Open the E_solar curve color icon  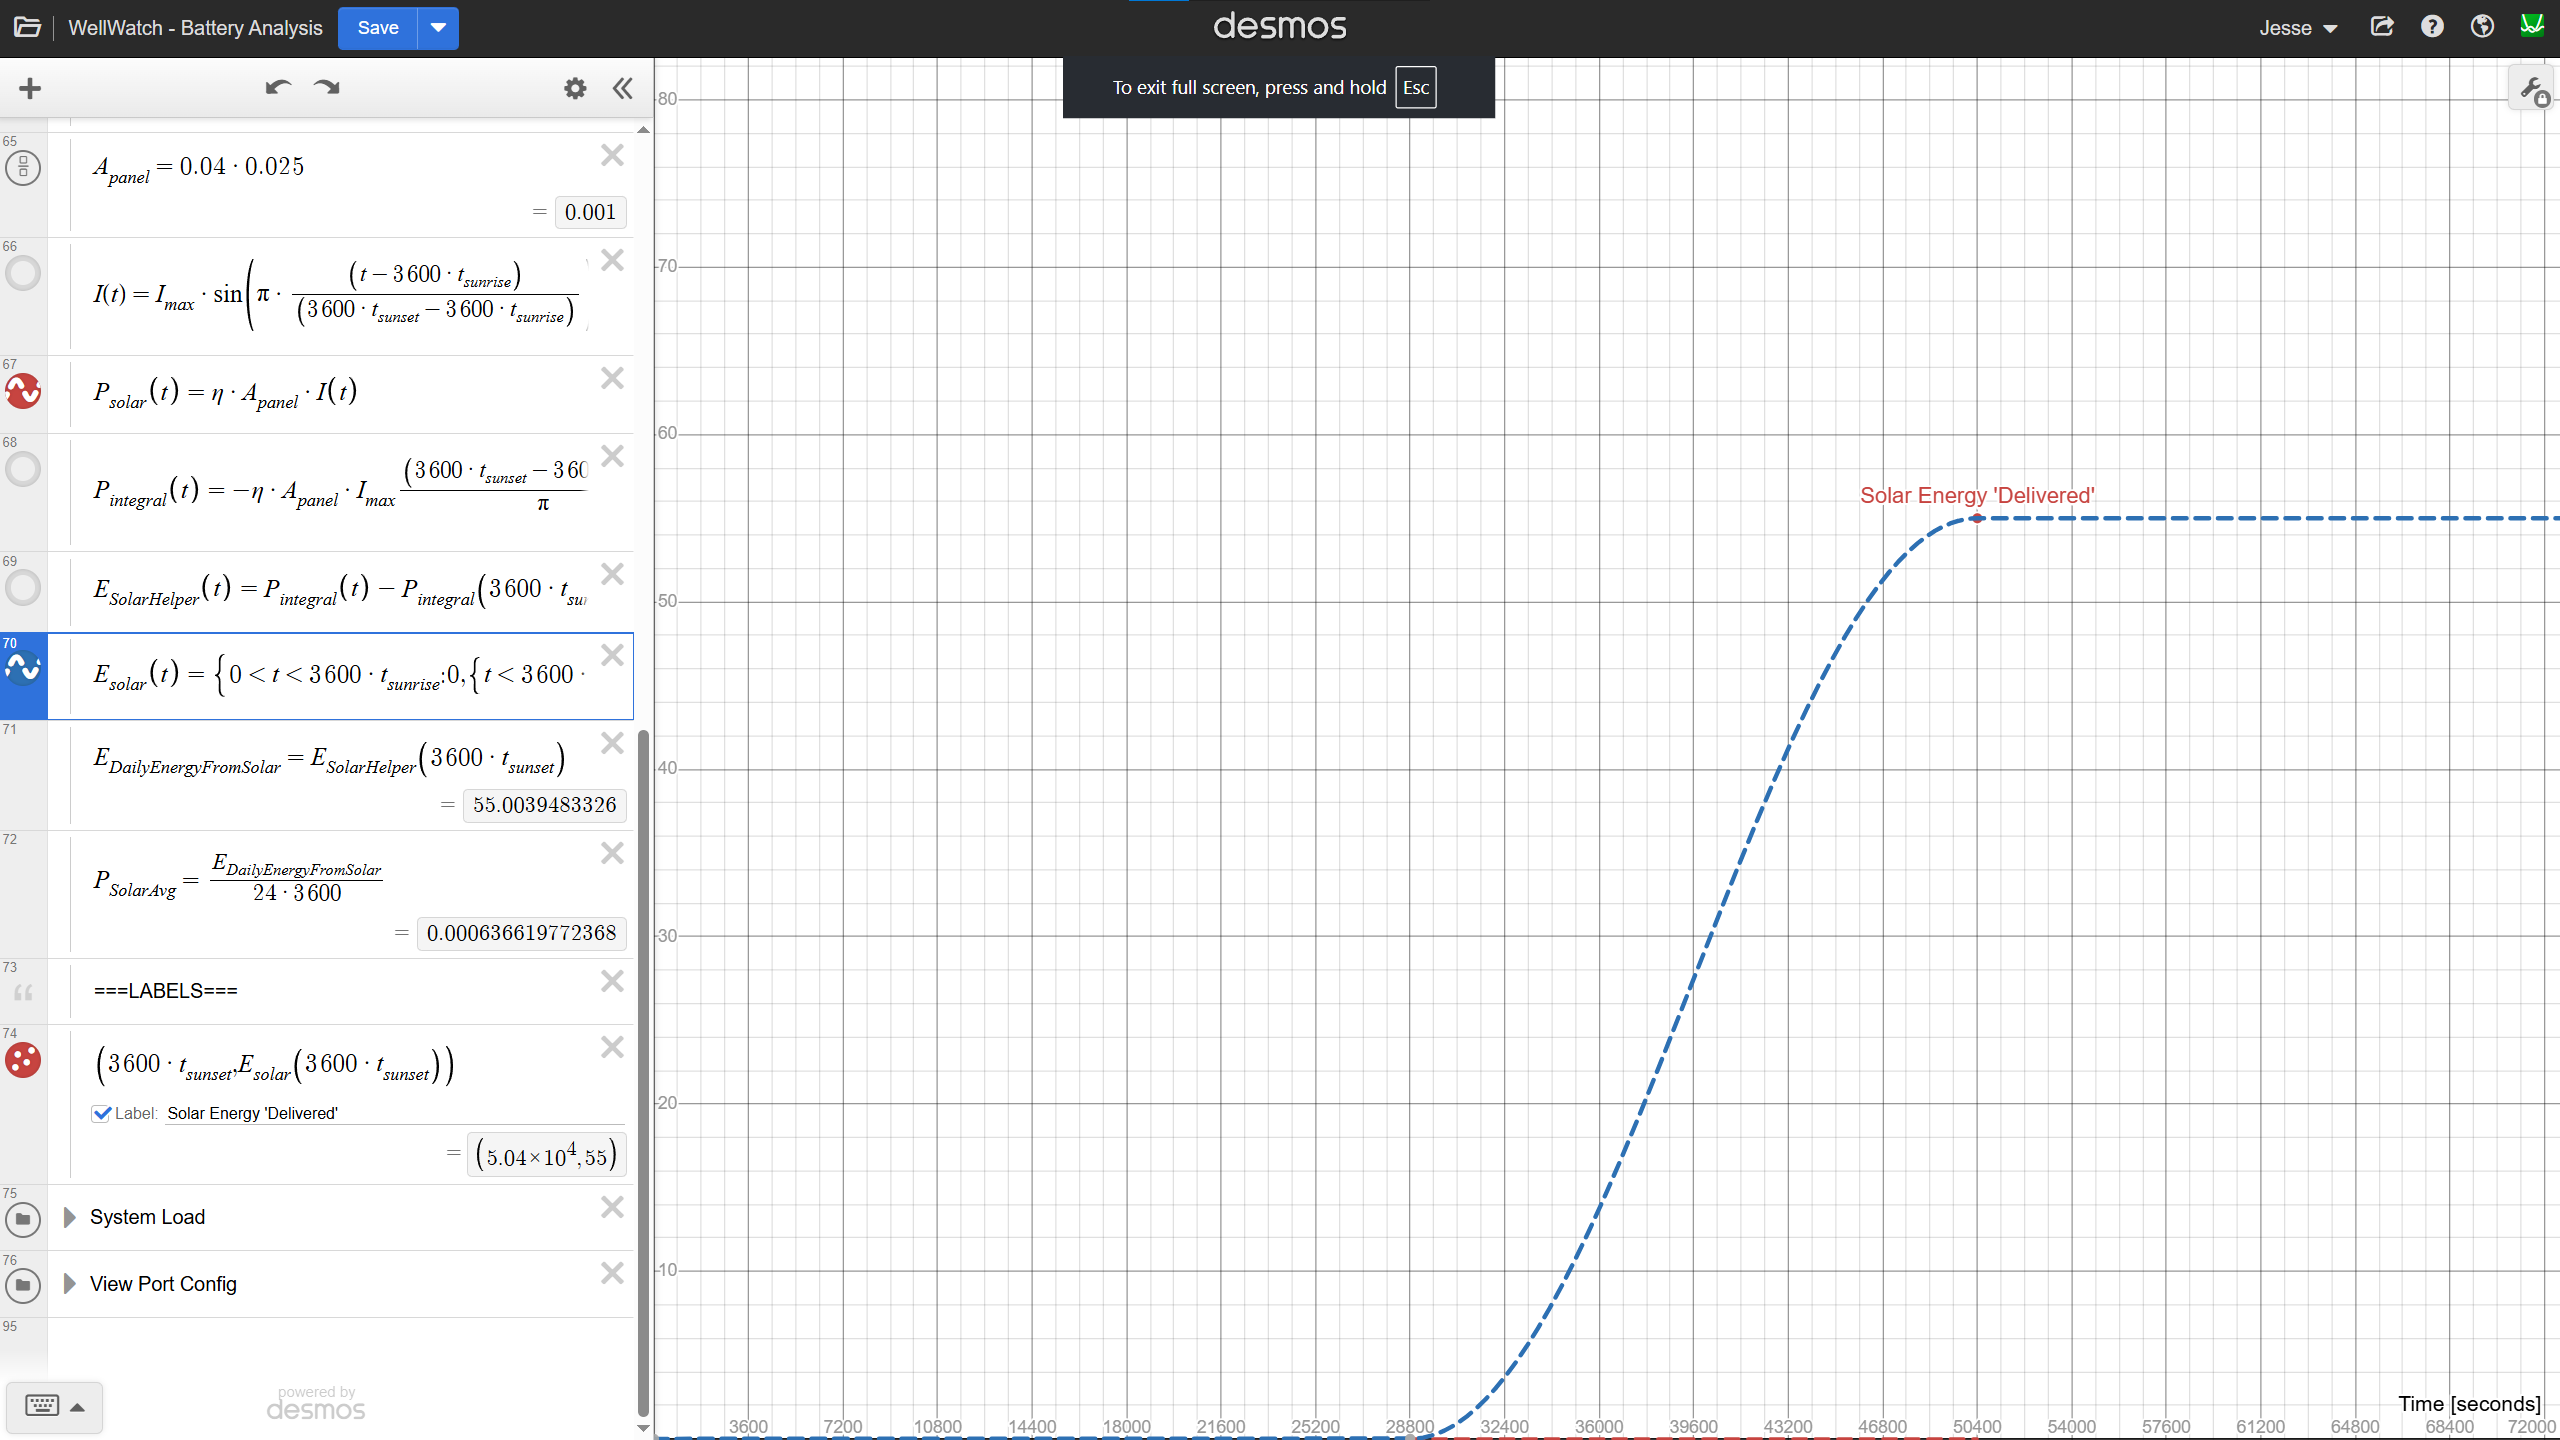tap(23, 668)
